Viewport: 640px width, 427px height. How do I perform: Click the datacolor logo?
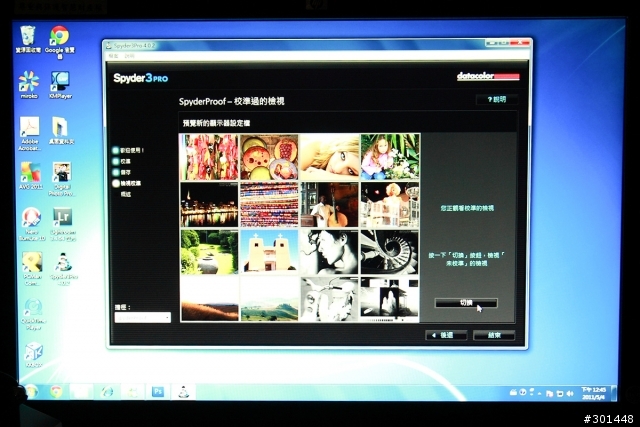pyautogui.click(x=488, y=76)
